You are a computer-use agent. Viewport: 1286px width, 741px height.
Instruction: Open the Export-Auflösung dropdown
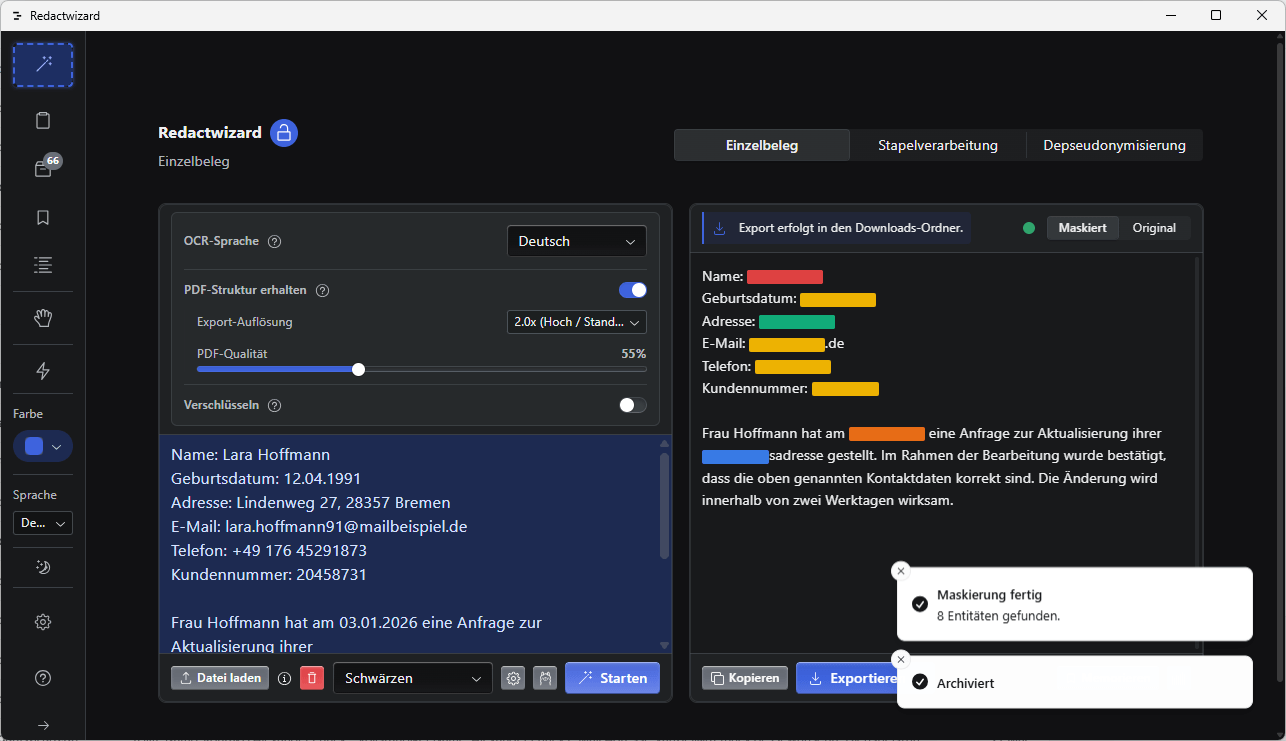tap(577, 322)
